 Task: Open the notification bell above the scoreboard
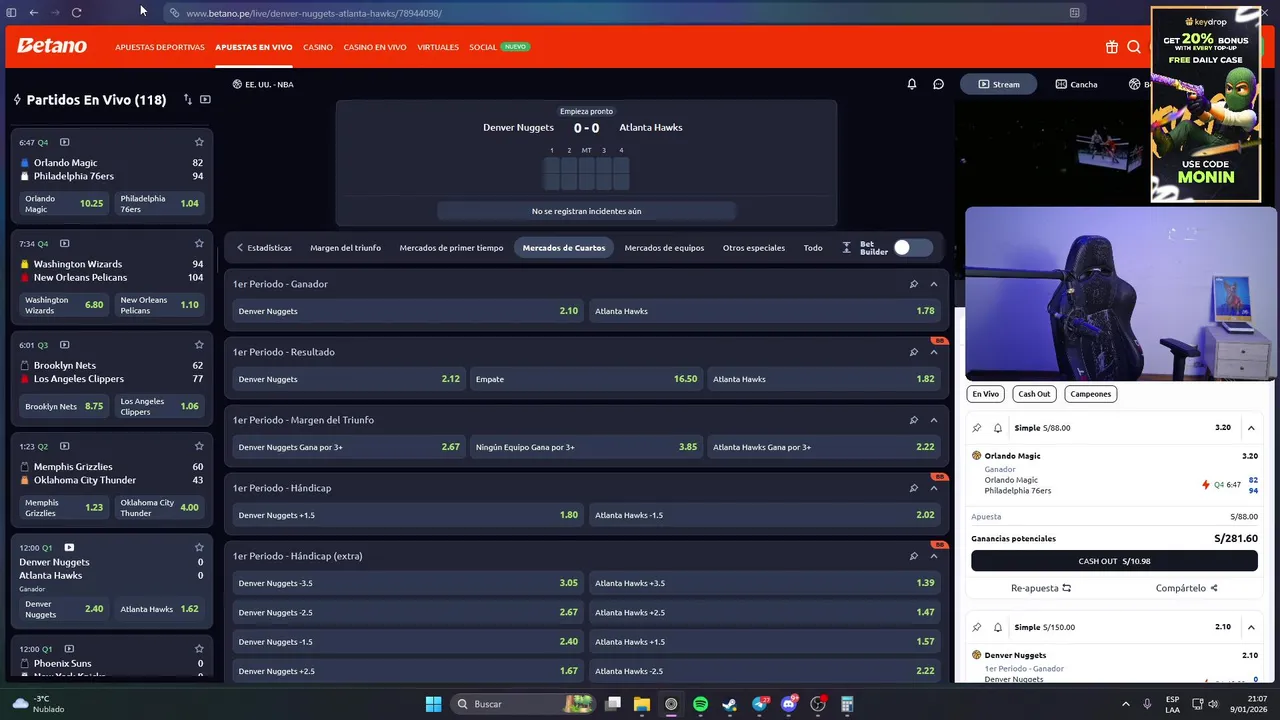(x=912, y=84)
